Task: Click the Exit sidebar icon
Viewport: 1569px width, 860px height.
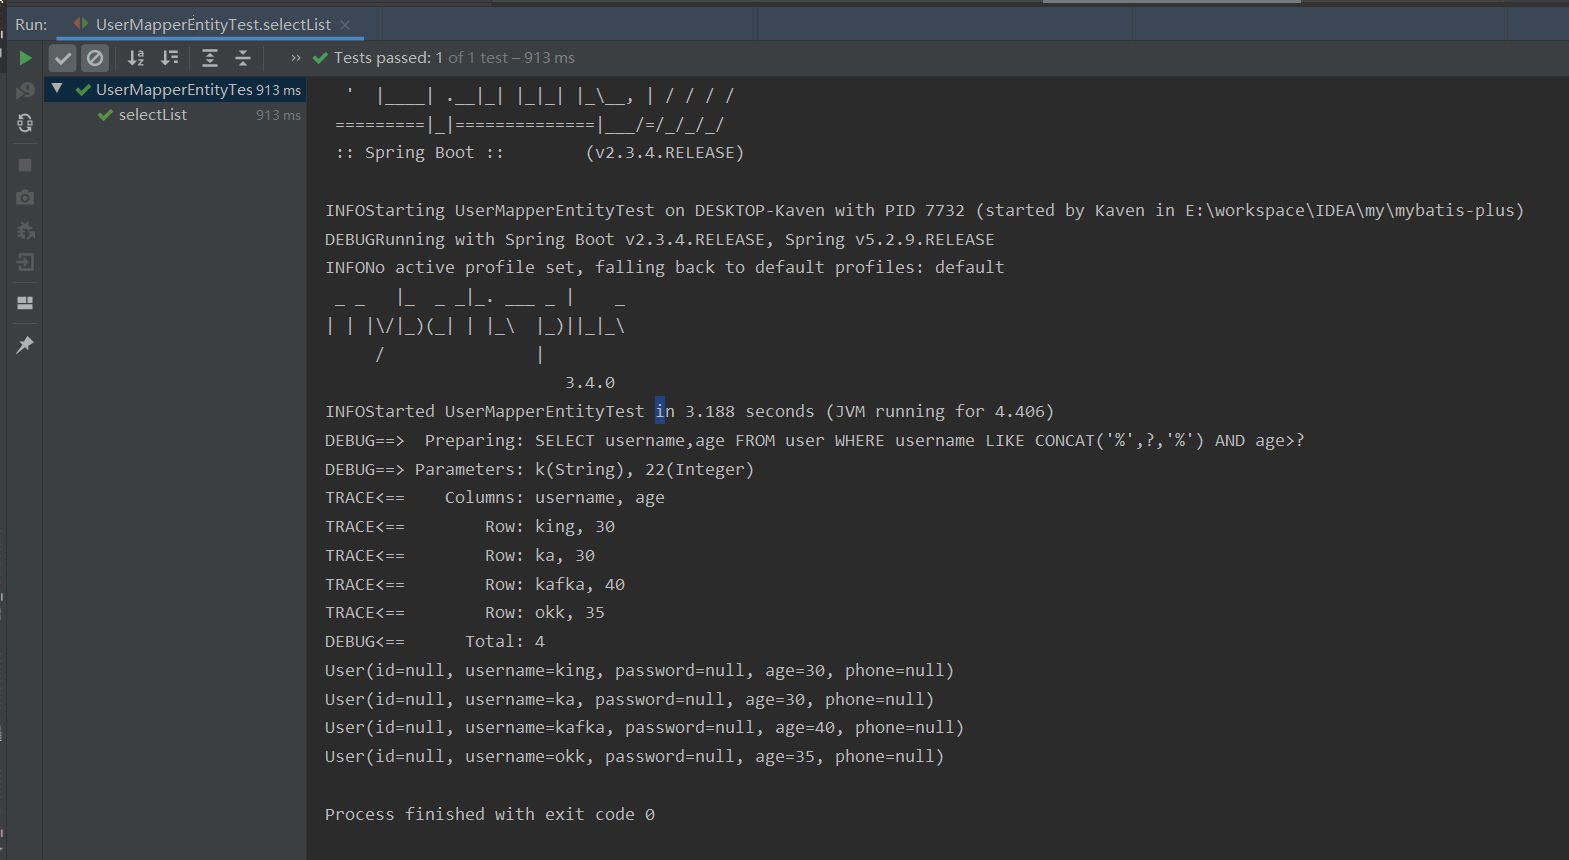Action: [25, 263]
